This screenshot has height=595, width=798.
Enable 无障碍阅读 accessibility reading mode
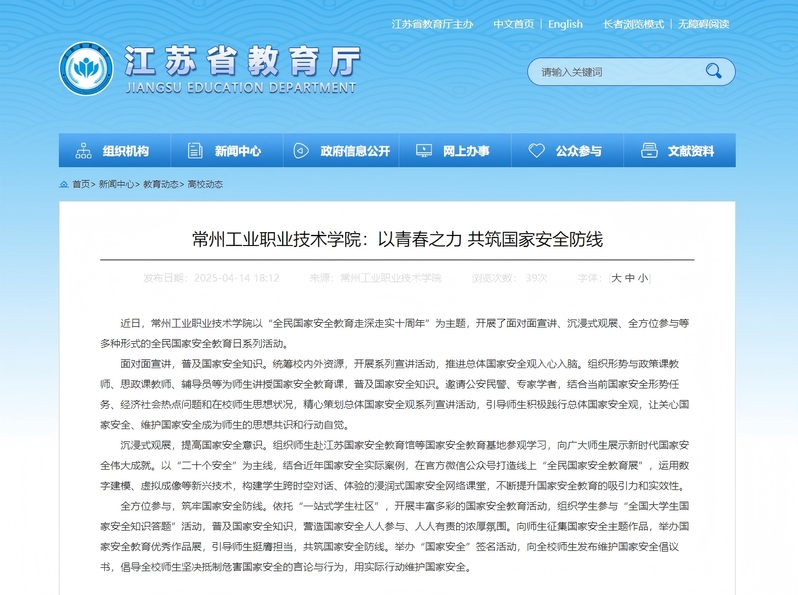coord(704,24)
